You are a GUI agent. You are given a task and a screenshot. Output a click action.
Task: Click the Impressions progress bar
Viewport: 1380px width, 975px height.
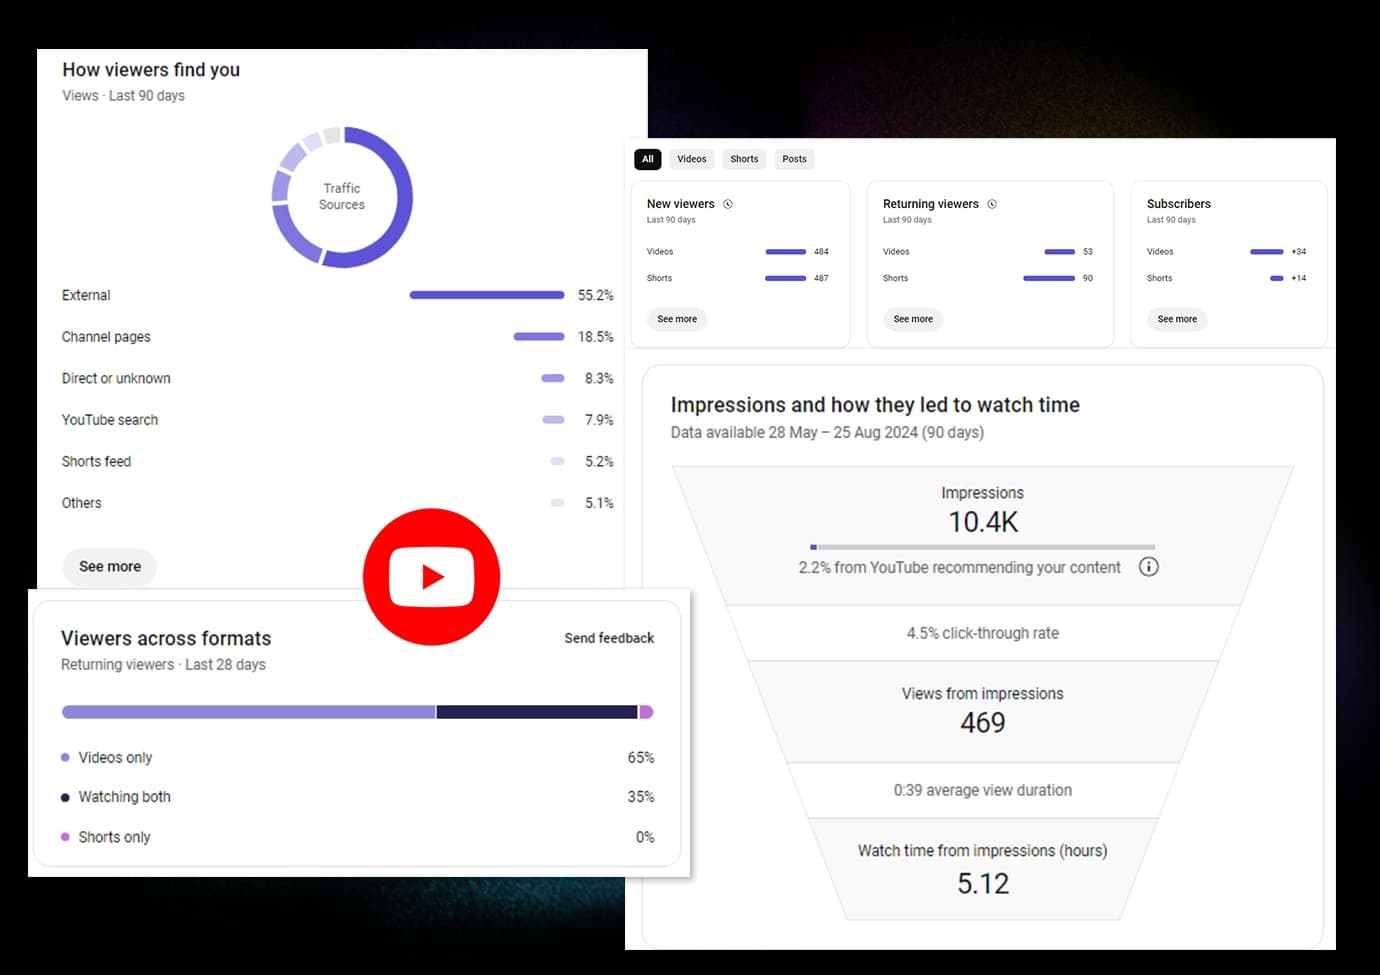(983, 547)
